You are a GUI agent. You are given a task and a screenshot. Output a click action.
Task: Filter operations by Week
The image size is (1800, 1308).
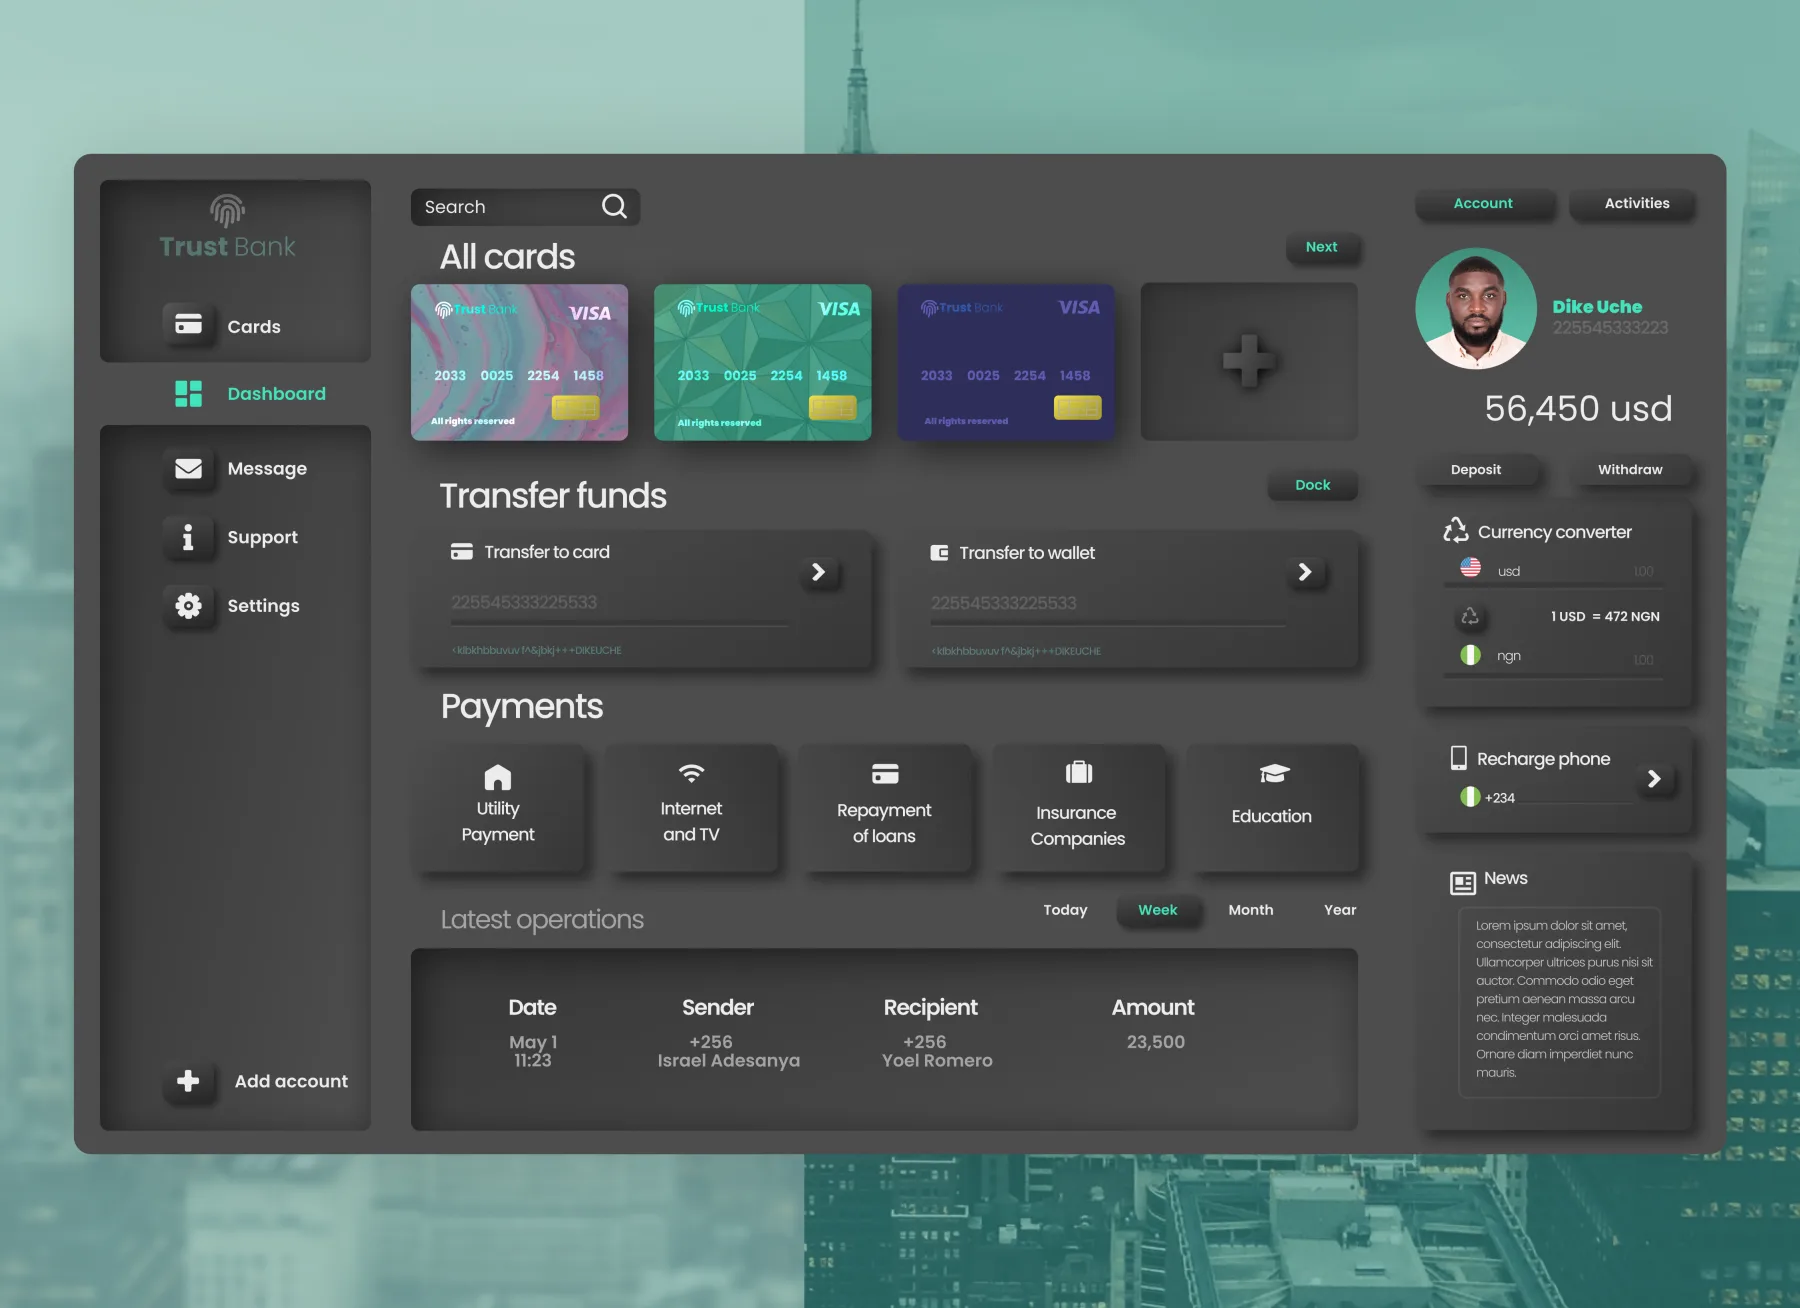click(x=1157, y=910)
